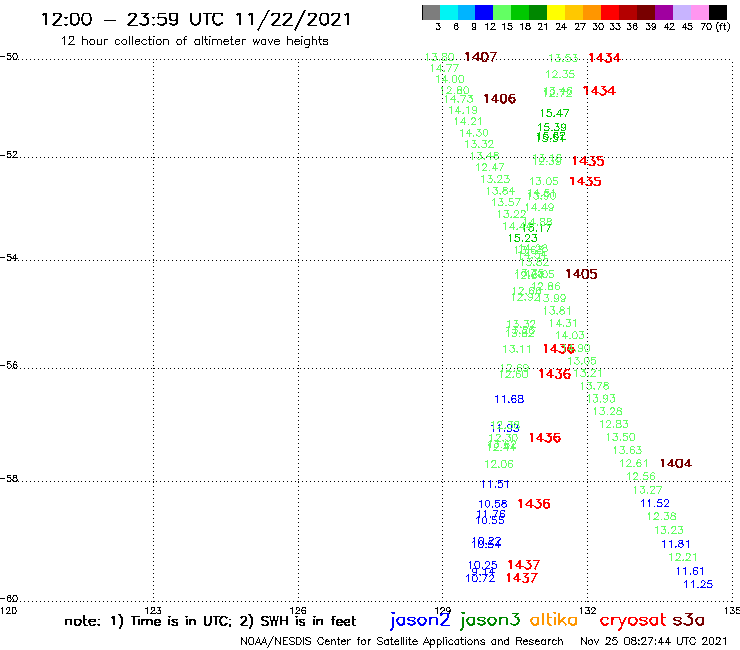The height and width of the screenshot is (650, 740).
Task: Click the note about UTC and SWH
Action: click(210, 621)
